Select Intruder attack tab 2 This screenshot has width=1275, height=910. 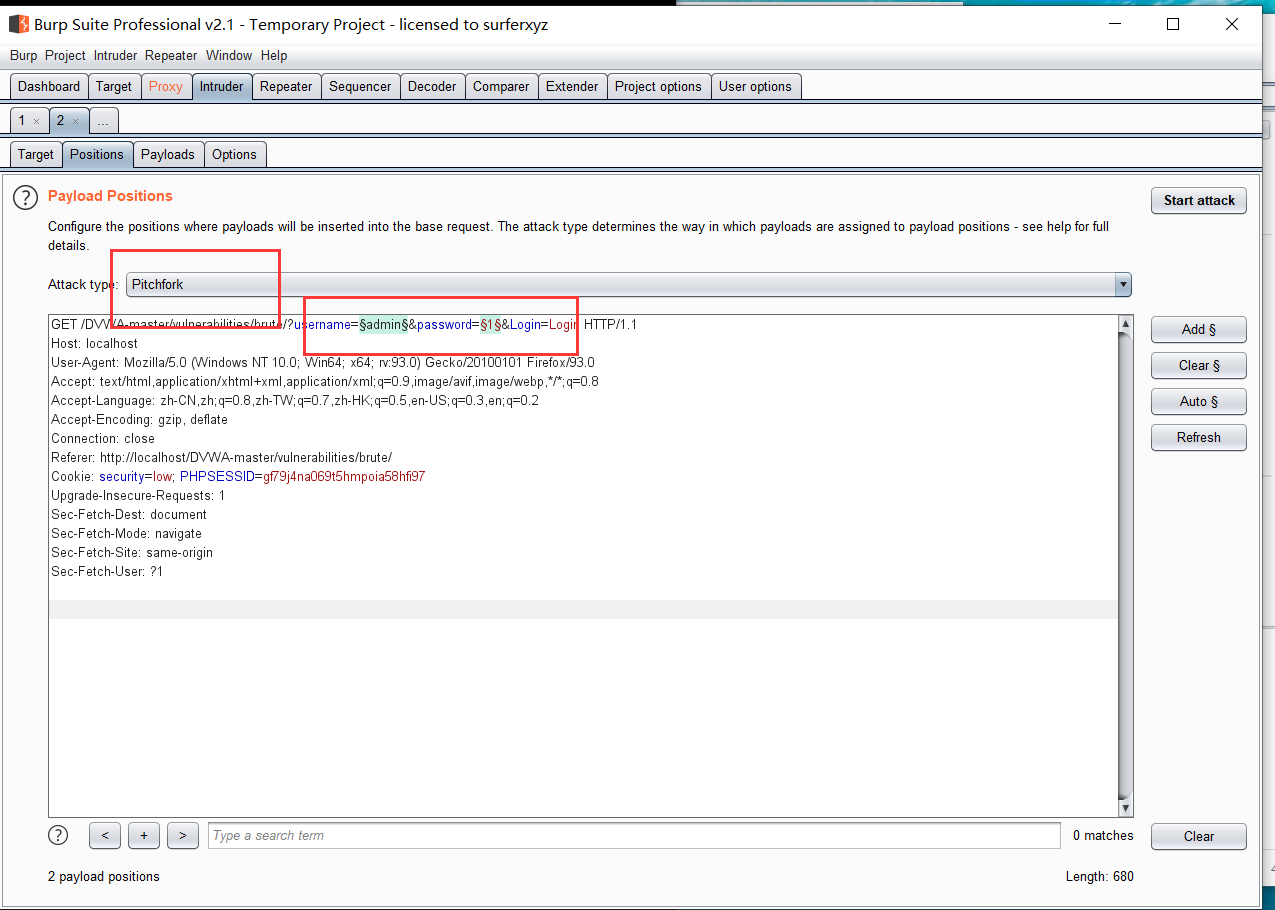(x=60, y=121)
